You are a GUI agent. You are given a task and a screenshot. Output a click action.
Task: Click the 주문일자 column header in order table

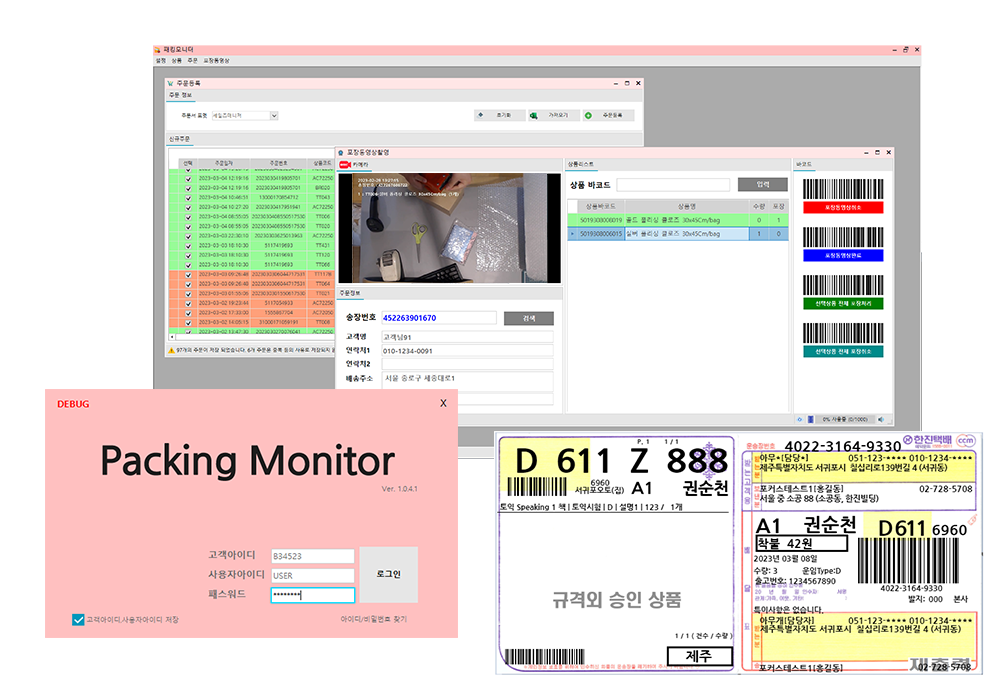(223, 163)
